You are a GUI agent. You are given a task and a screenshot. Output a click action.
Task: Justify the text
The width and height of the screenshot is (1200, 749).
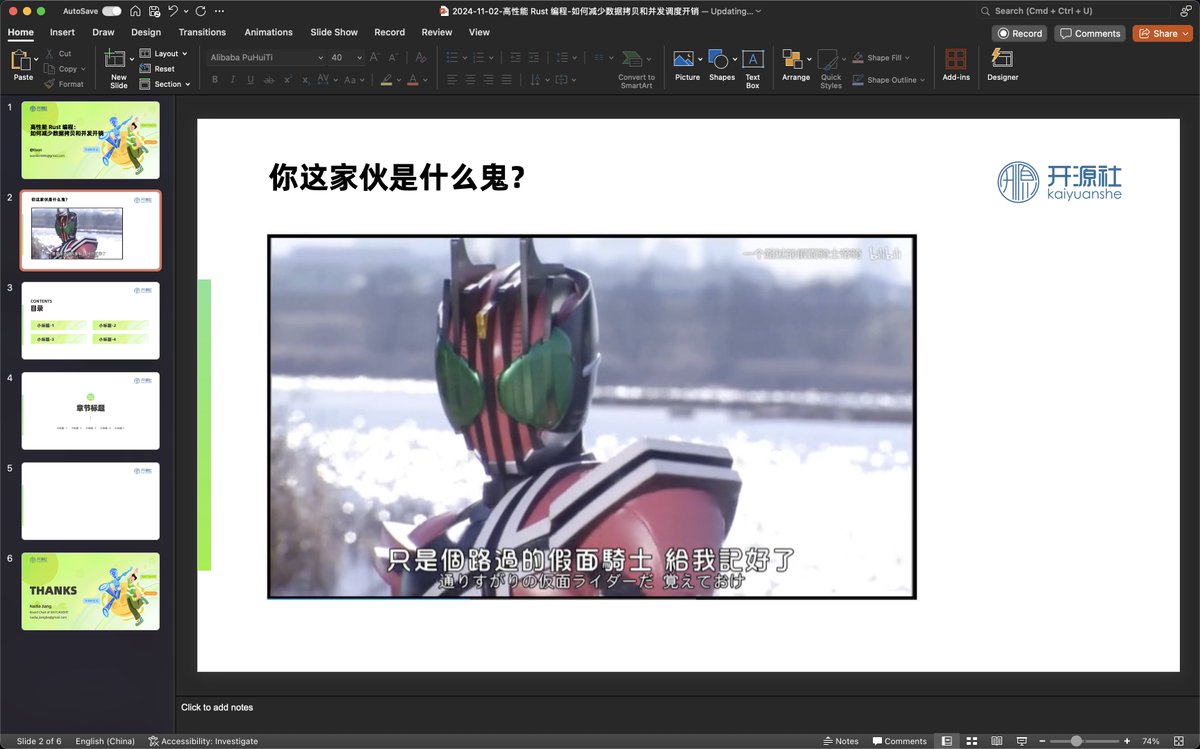(x=506, y=80)
